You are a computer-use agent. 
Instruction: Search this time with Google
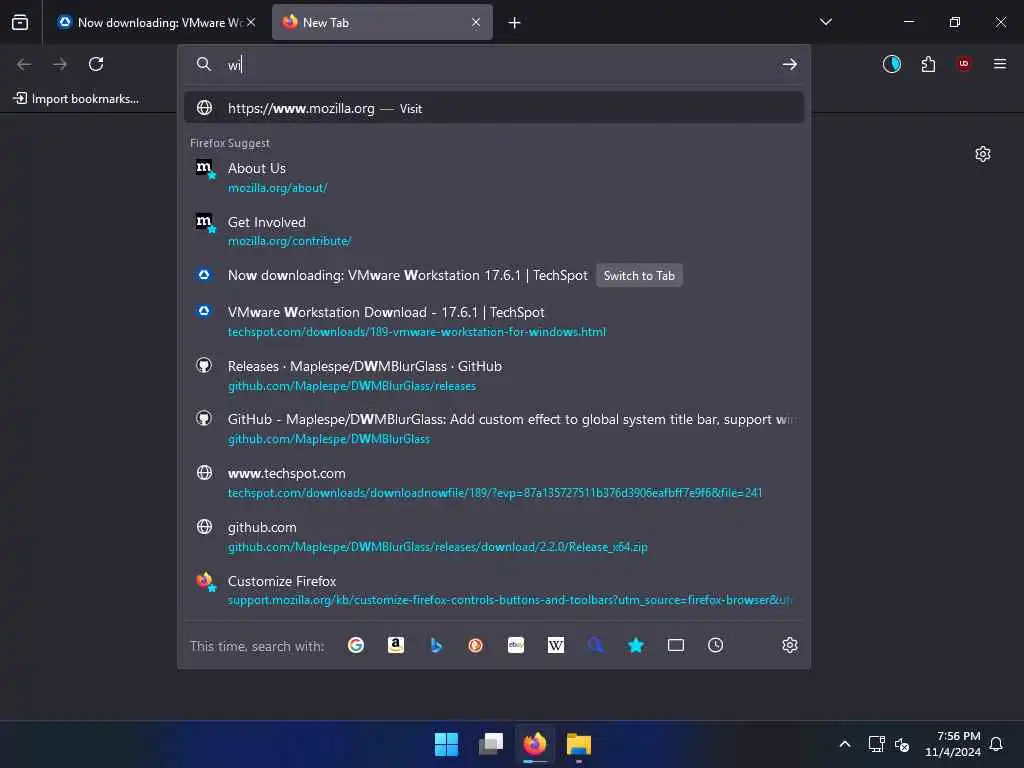(356, 645)
